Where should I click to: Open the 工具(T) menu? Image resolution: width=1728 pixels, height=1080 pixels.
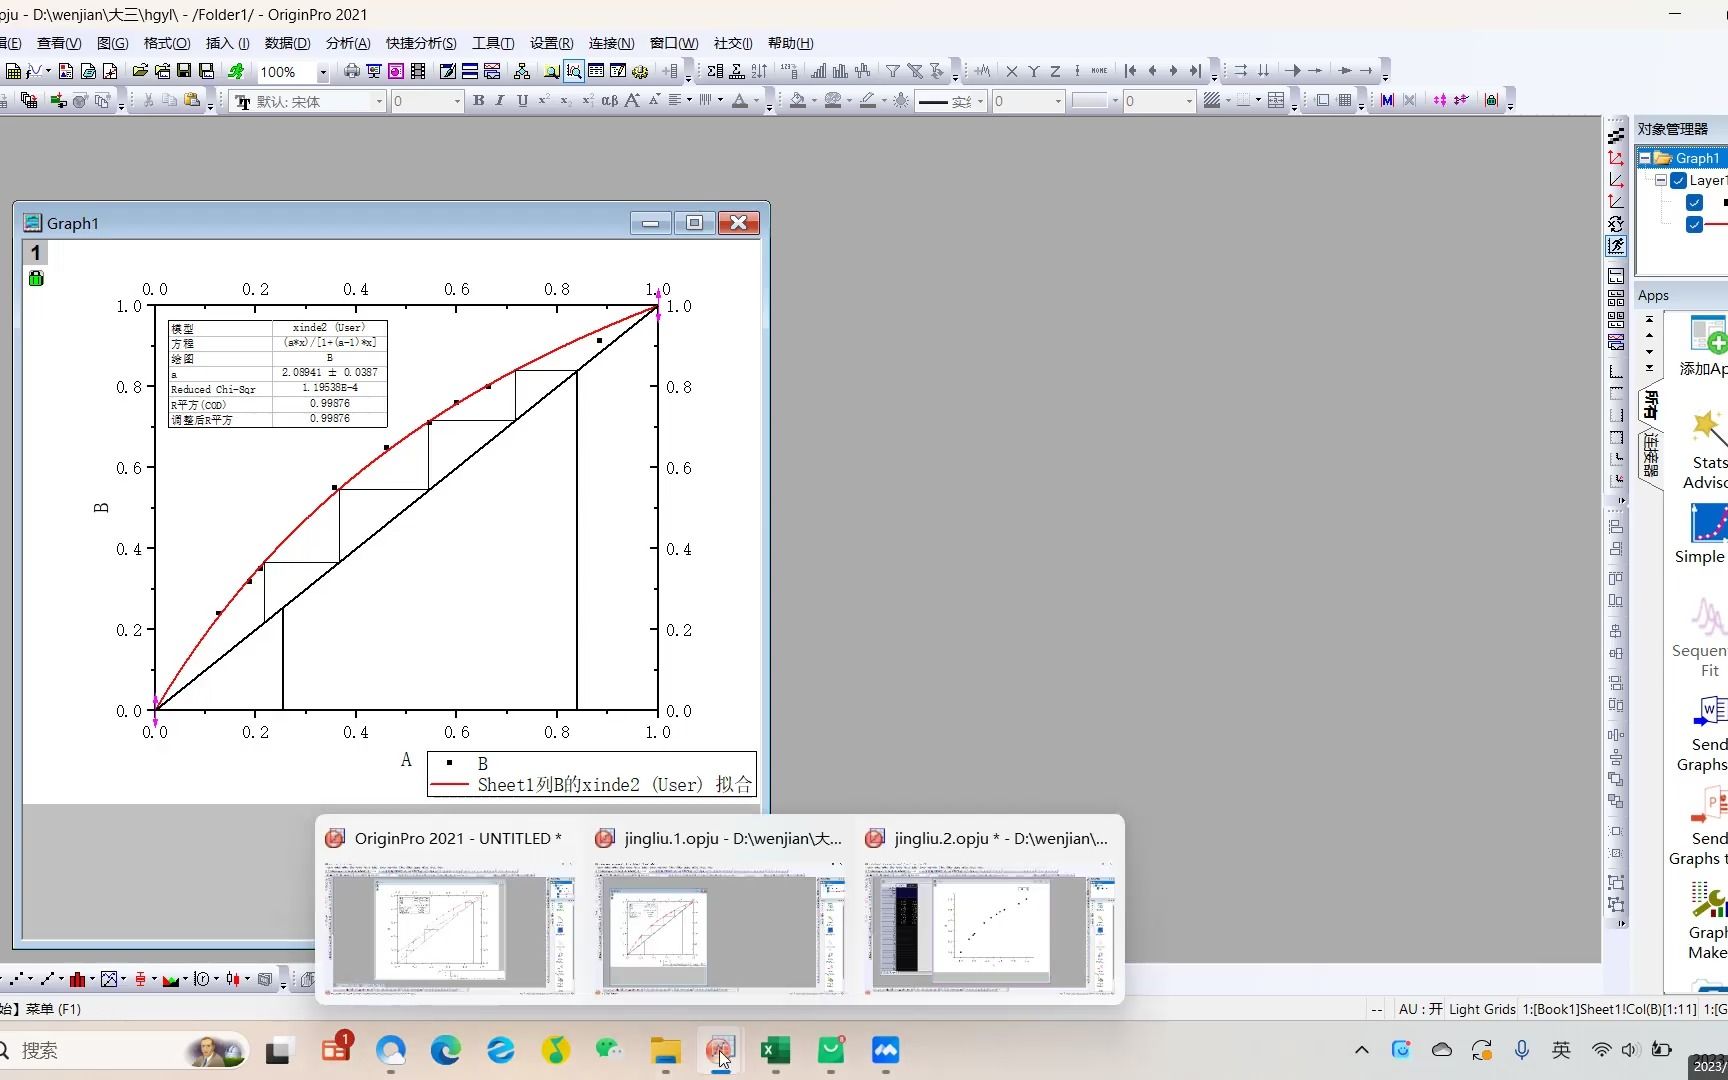point(492,43)
